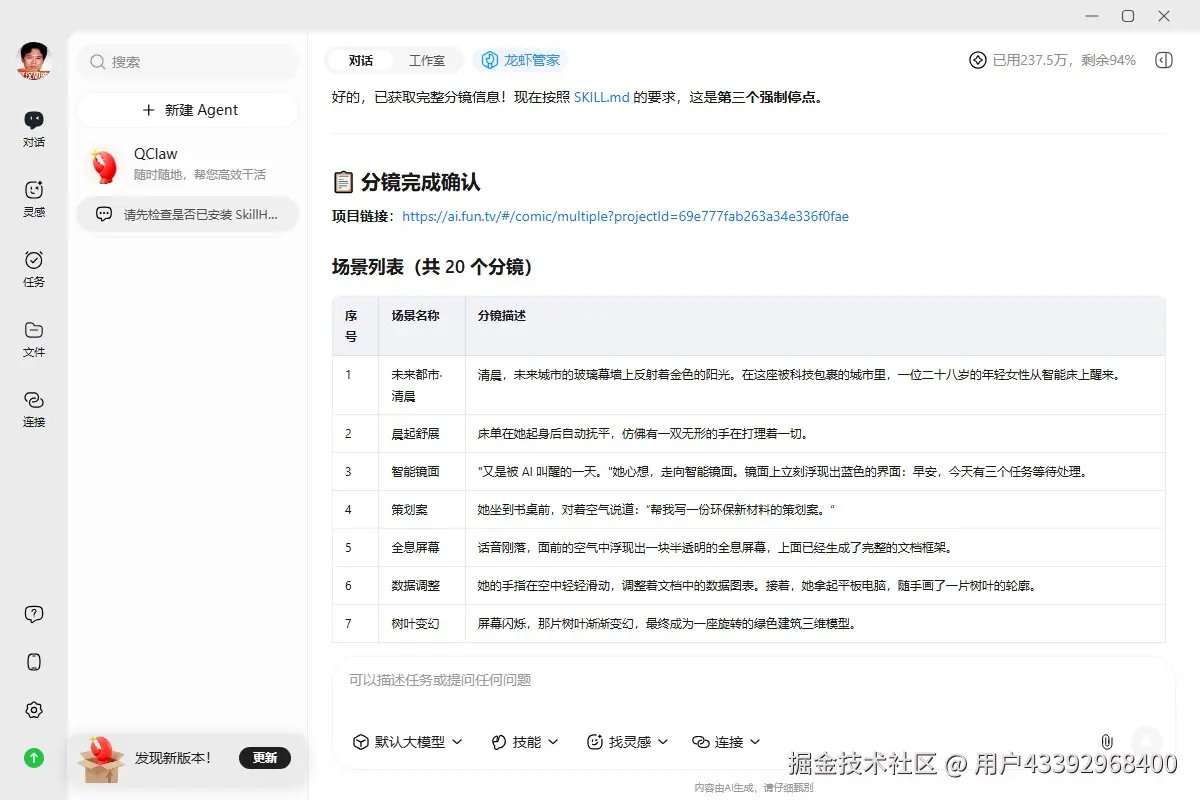Screen dimensions: 1200x800
Task: Open the 灵感 panel in the sidebar
Action: [34, 198]
